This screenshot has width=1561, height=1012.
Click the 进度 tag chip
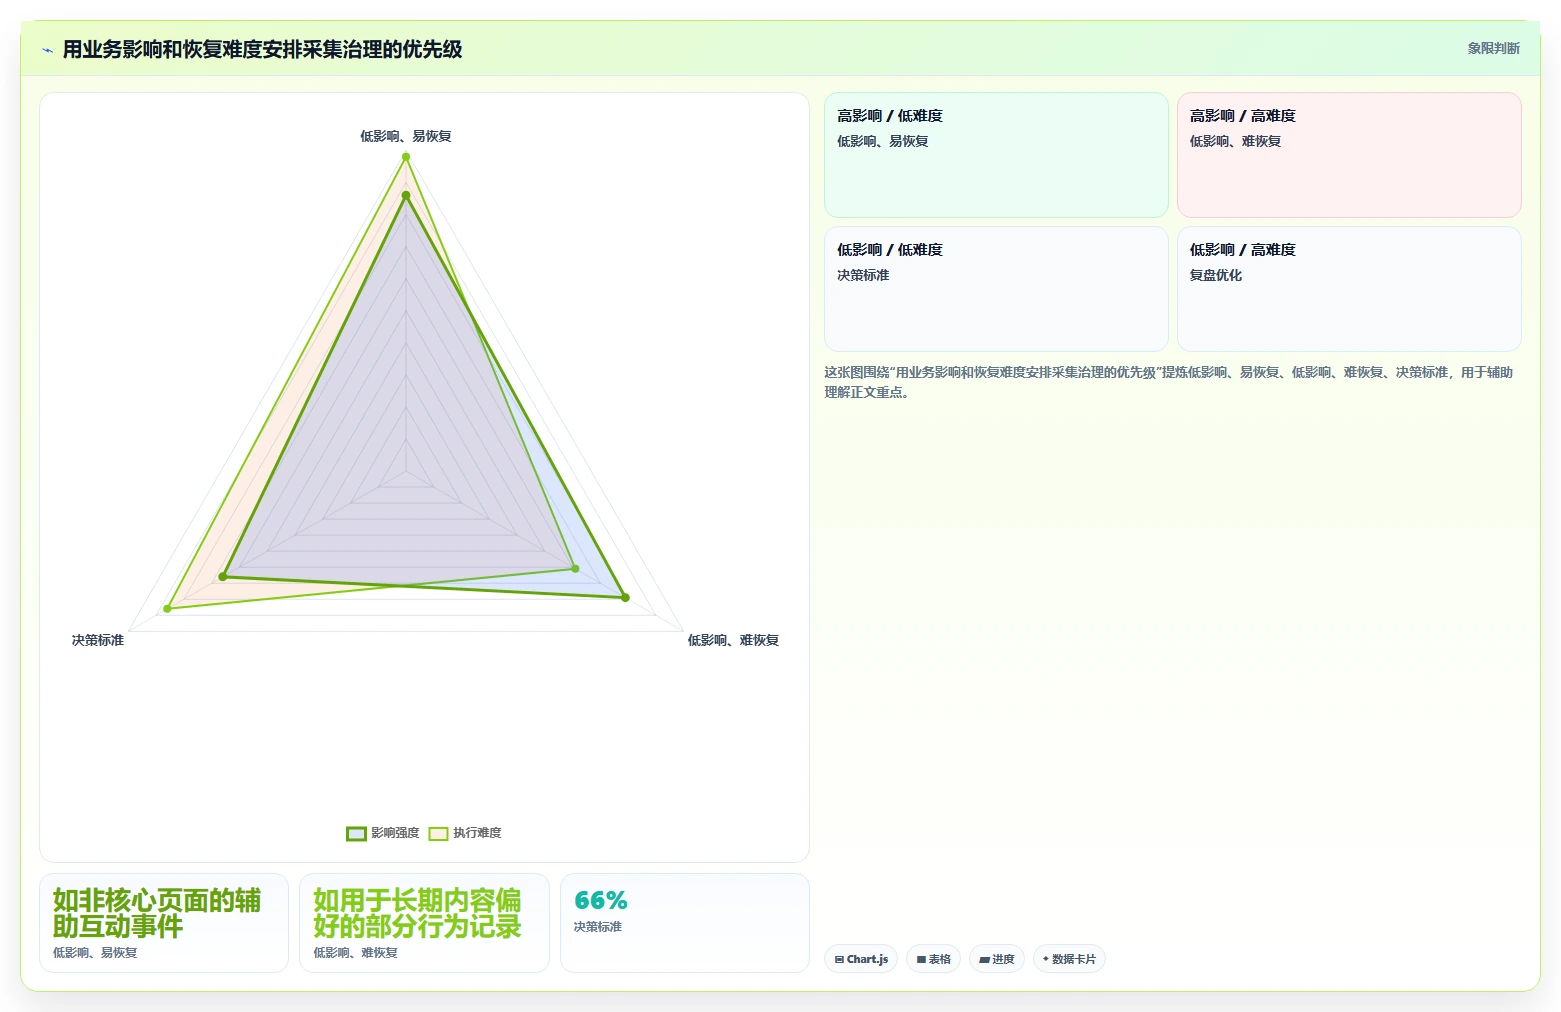[x=996, y=959]
